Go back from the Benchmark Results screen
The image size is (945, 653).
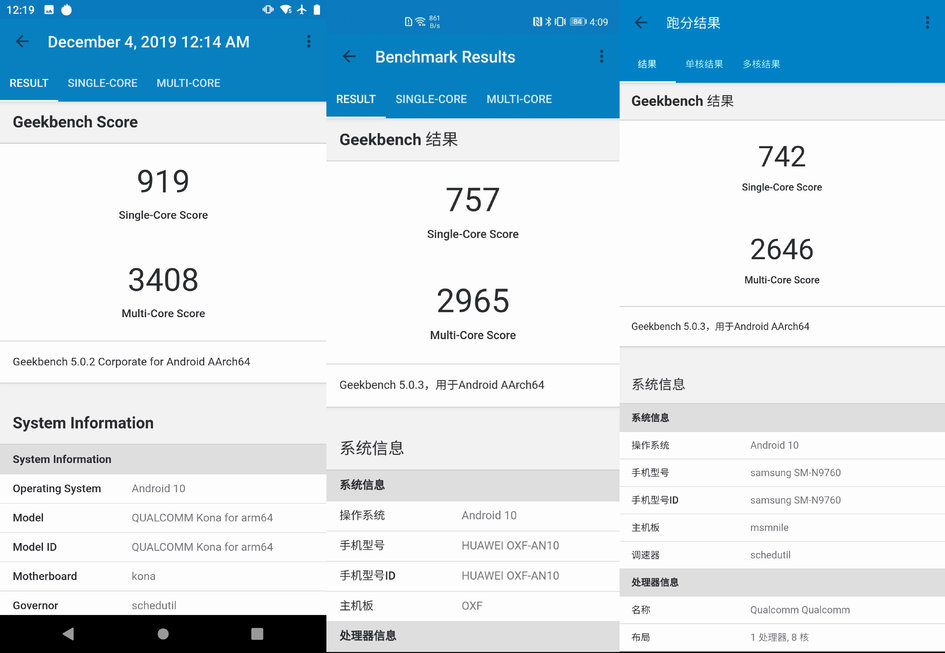(350, 57)
